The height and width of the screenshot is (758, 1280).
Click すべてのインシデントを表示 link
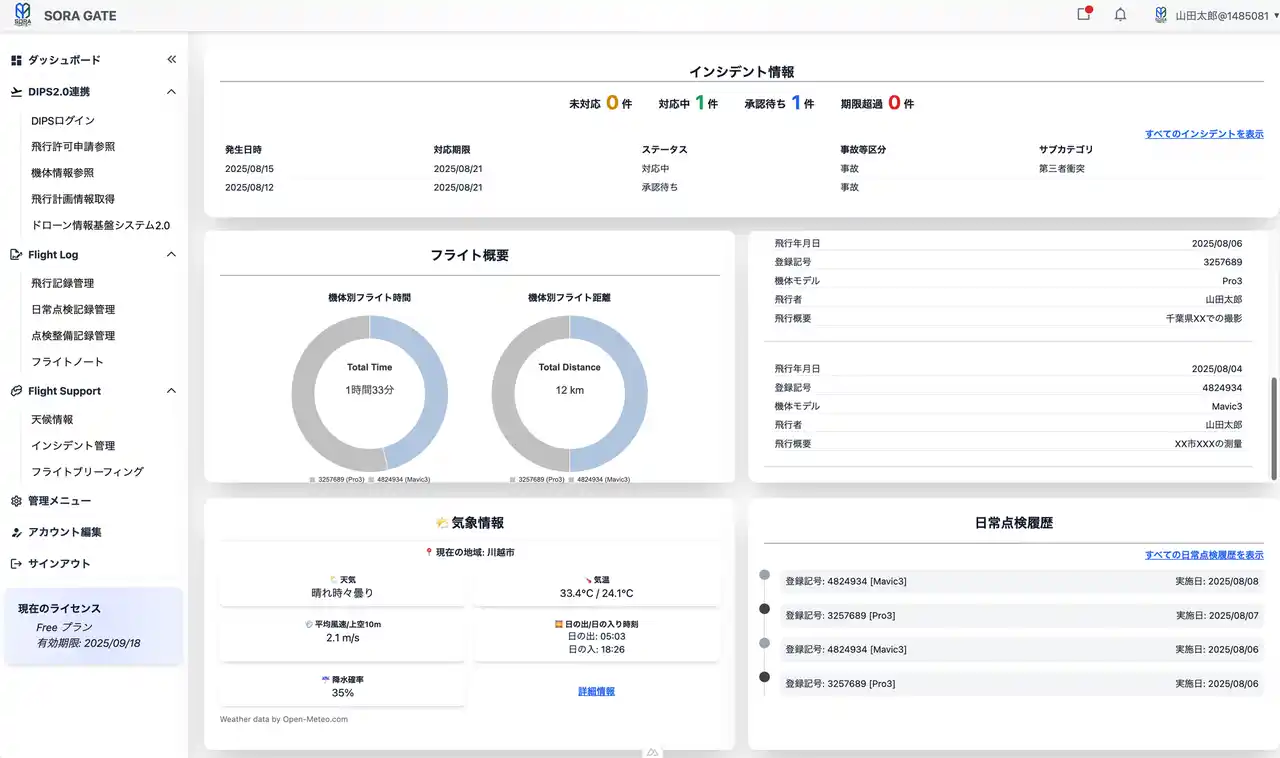pyautogui.click(x=1203, y=134)
